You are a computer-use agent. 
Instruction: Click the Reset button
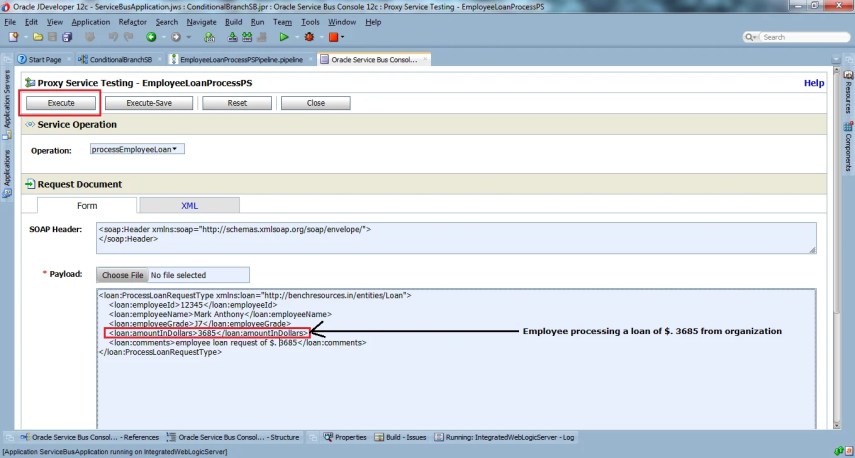[237, 103]
